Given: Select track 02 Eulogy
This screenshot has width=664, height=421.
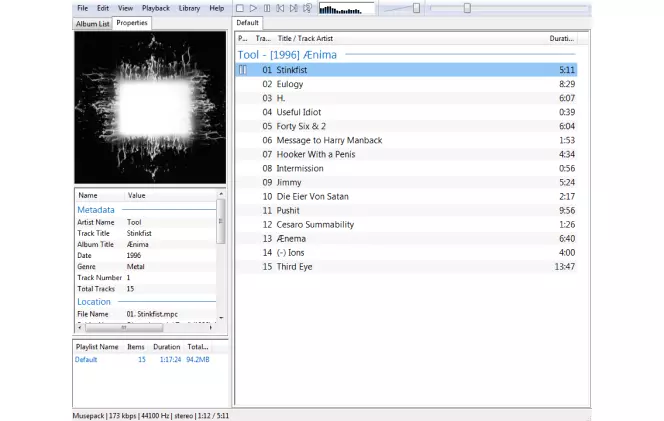Looking at the screenshot, I should coord(406,84).
